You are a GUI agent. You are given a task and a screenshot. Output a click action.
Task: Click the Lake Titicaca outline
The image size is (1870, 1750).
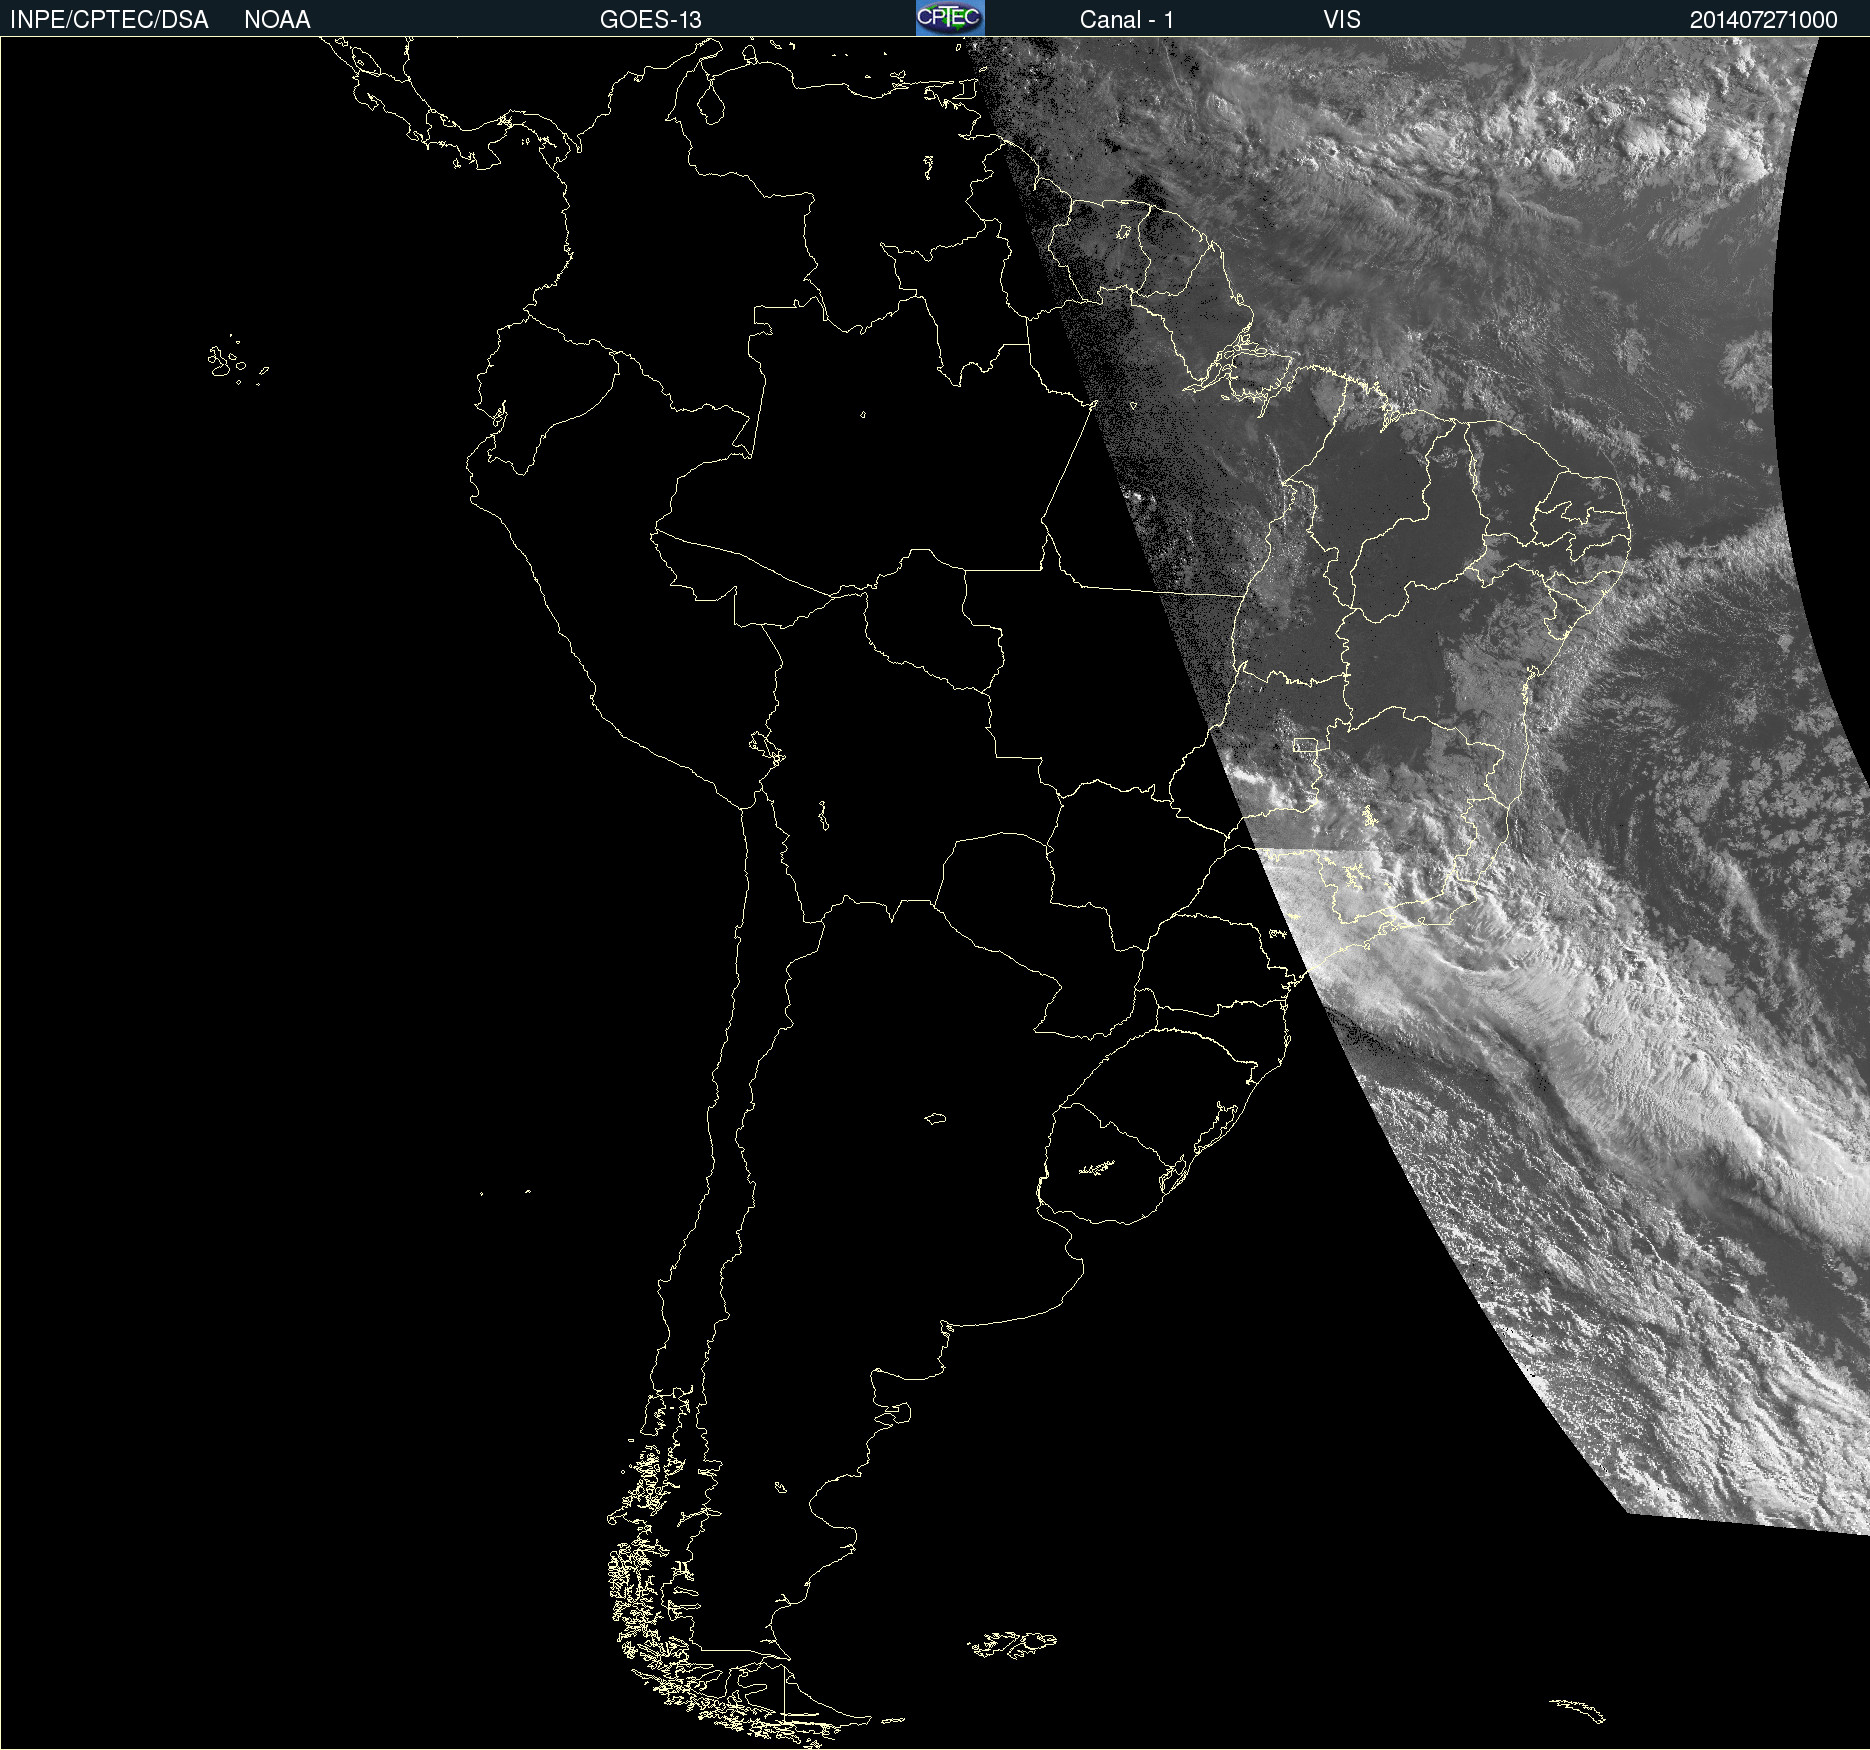click(x=767, y=747)
